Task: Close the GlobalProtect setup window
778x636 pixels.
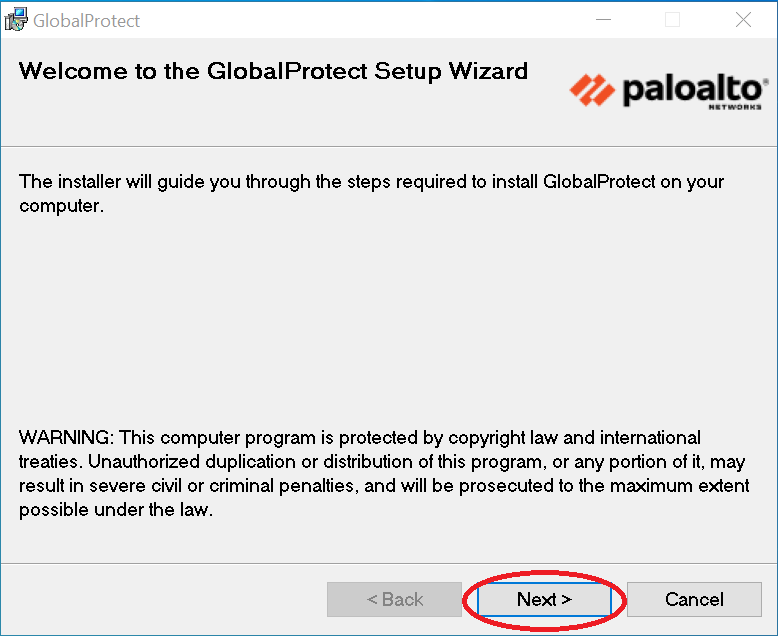Action: tap(743, 19)
